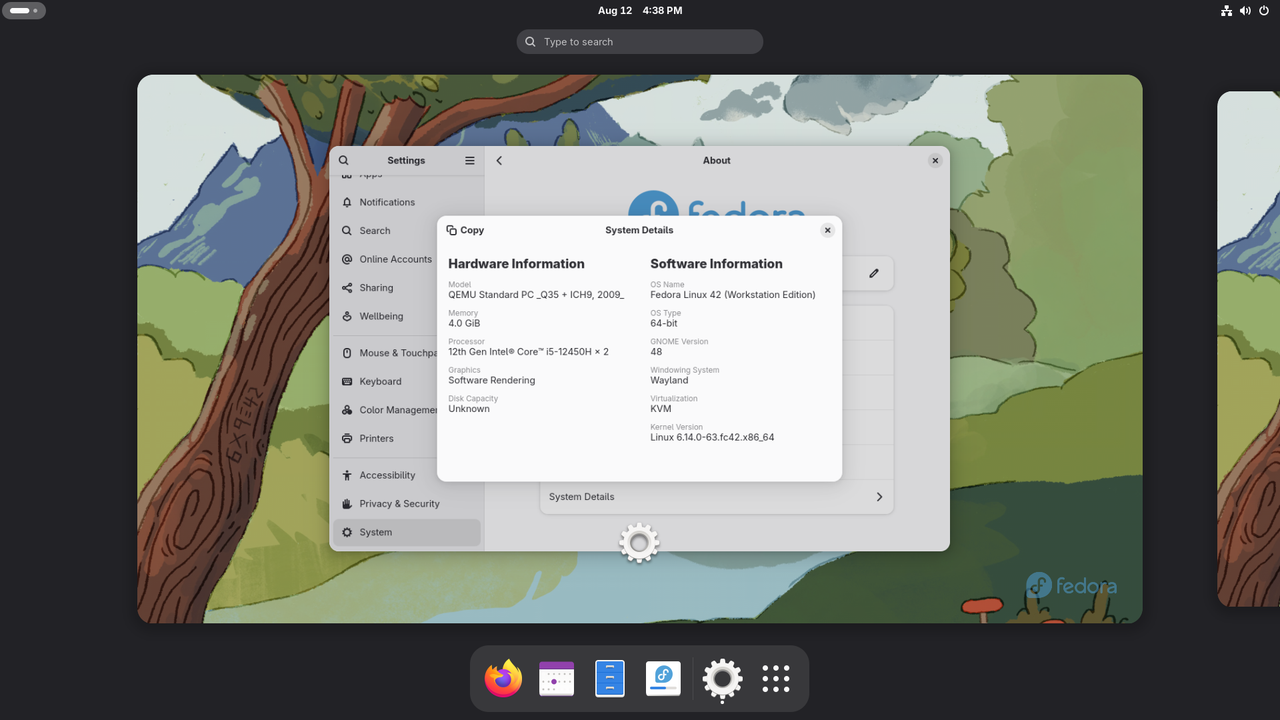Click Privacy & Security icon
The height and width of the screenshot is (720, 1280).
pyautogui.click(x=347, y=504)
